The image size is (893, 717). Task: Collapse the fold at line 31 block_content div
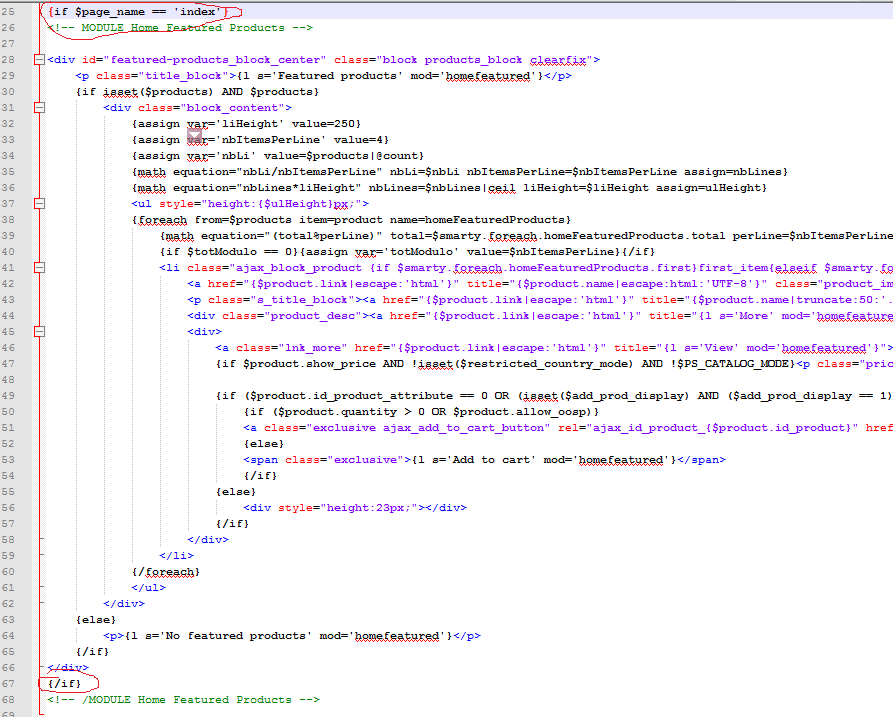[39, 107]
